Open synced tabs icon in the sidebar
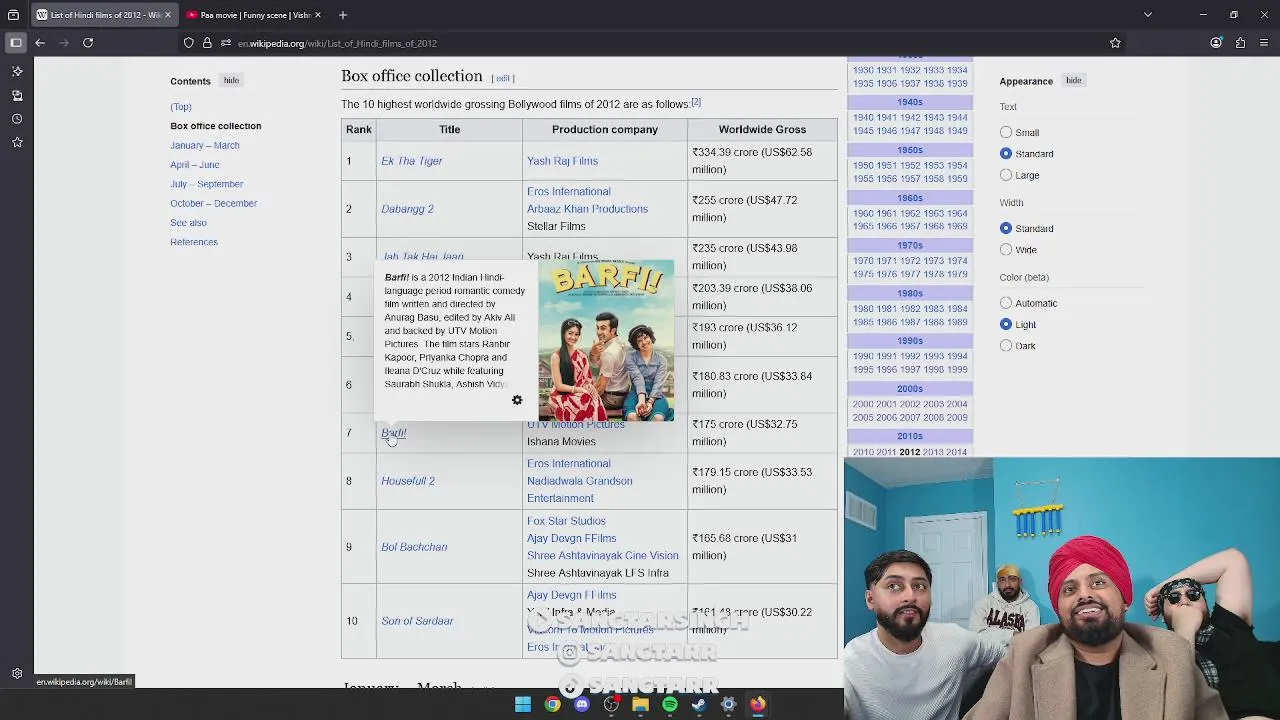 17,95
